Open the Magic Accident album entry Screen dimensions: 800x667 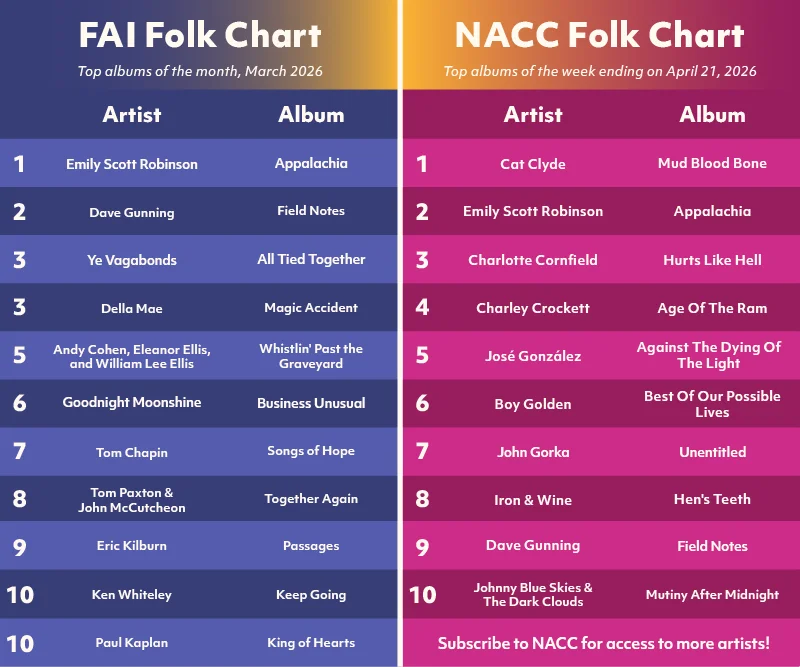[x=311, y=308]
